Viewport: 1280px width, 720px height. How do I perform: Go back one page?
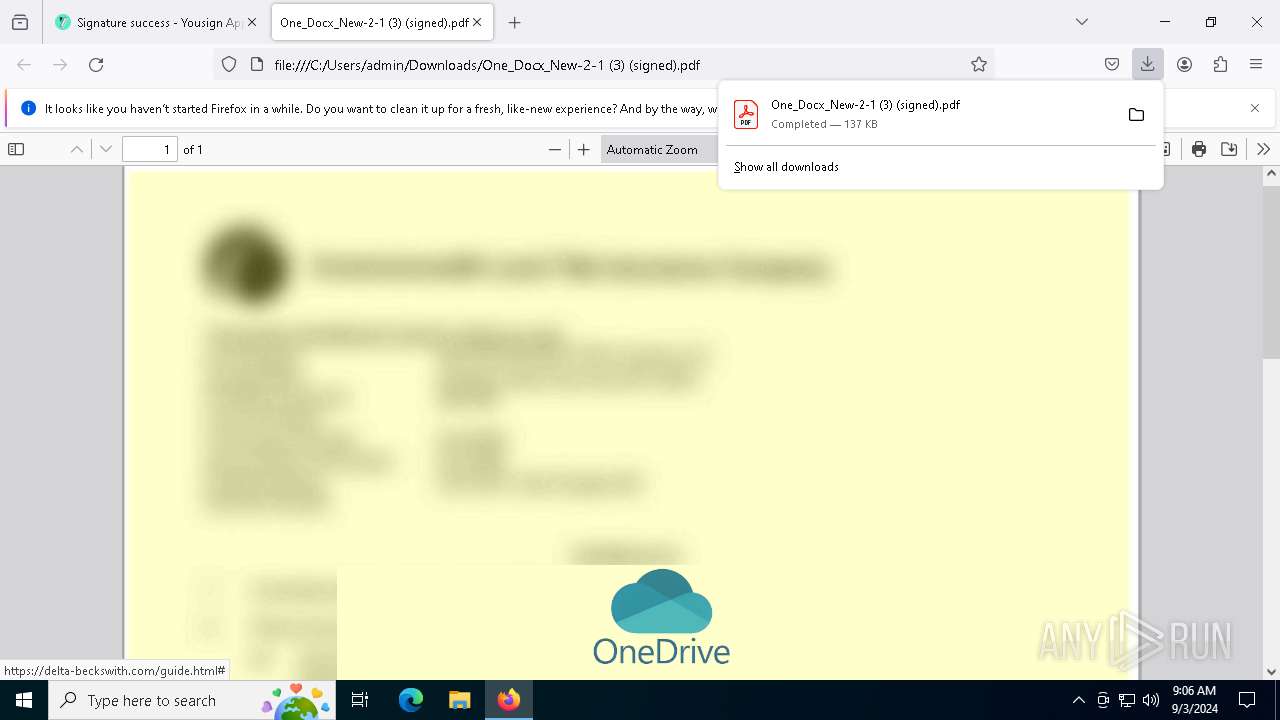[x=24, y=64]
